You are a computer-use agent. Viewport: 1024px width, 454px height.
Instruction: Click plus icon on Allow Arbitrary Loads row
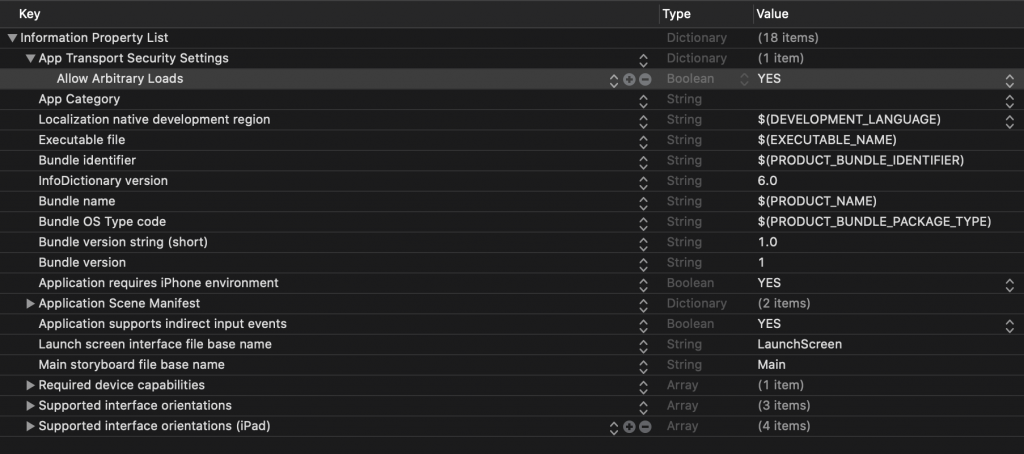(x=629, y=79)
